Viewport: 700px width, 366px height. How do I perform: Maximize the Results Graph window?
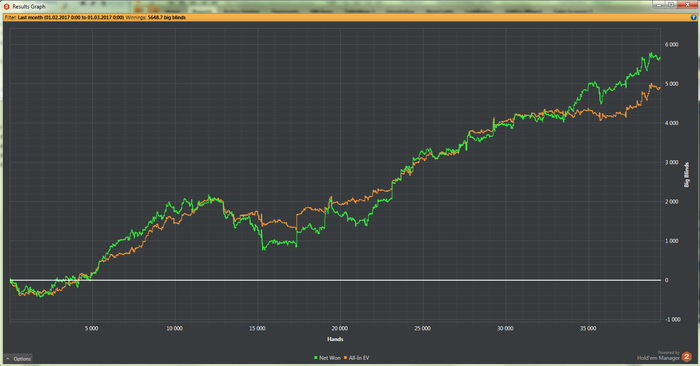tap(671, 4)
